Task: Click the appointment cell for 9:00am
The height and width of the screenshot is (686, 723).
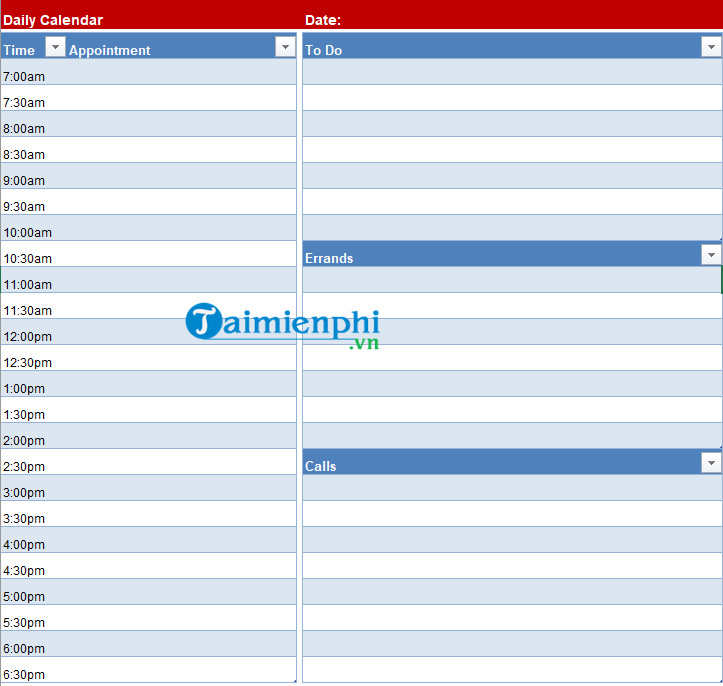Action: click(x=180, y=177)
